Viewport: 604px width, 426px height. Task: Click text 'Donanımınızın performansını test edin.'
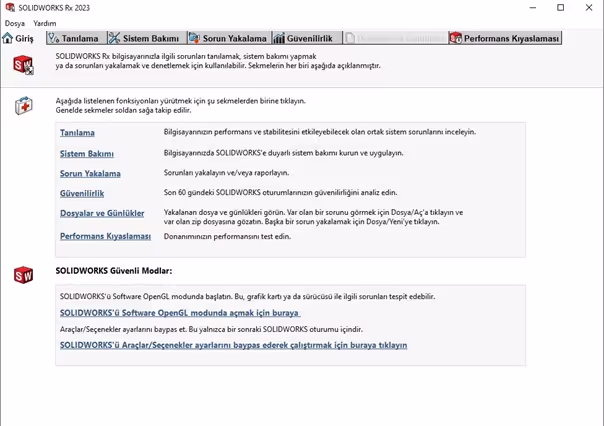[x=227, y=236]
